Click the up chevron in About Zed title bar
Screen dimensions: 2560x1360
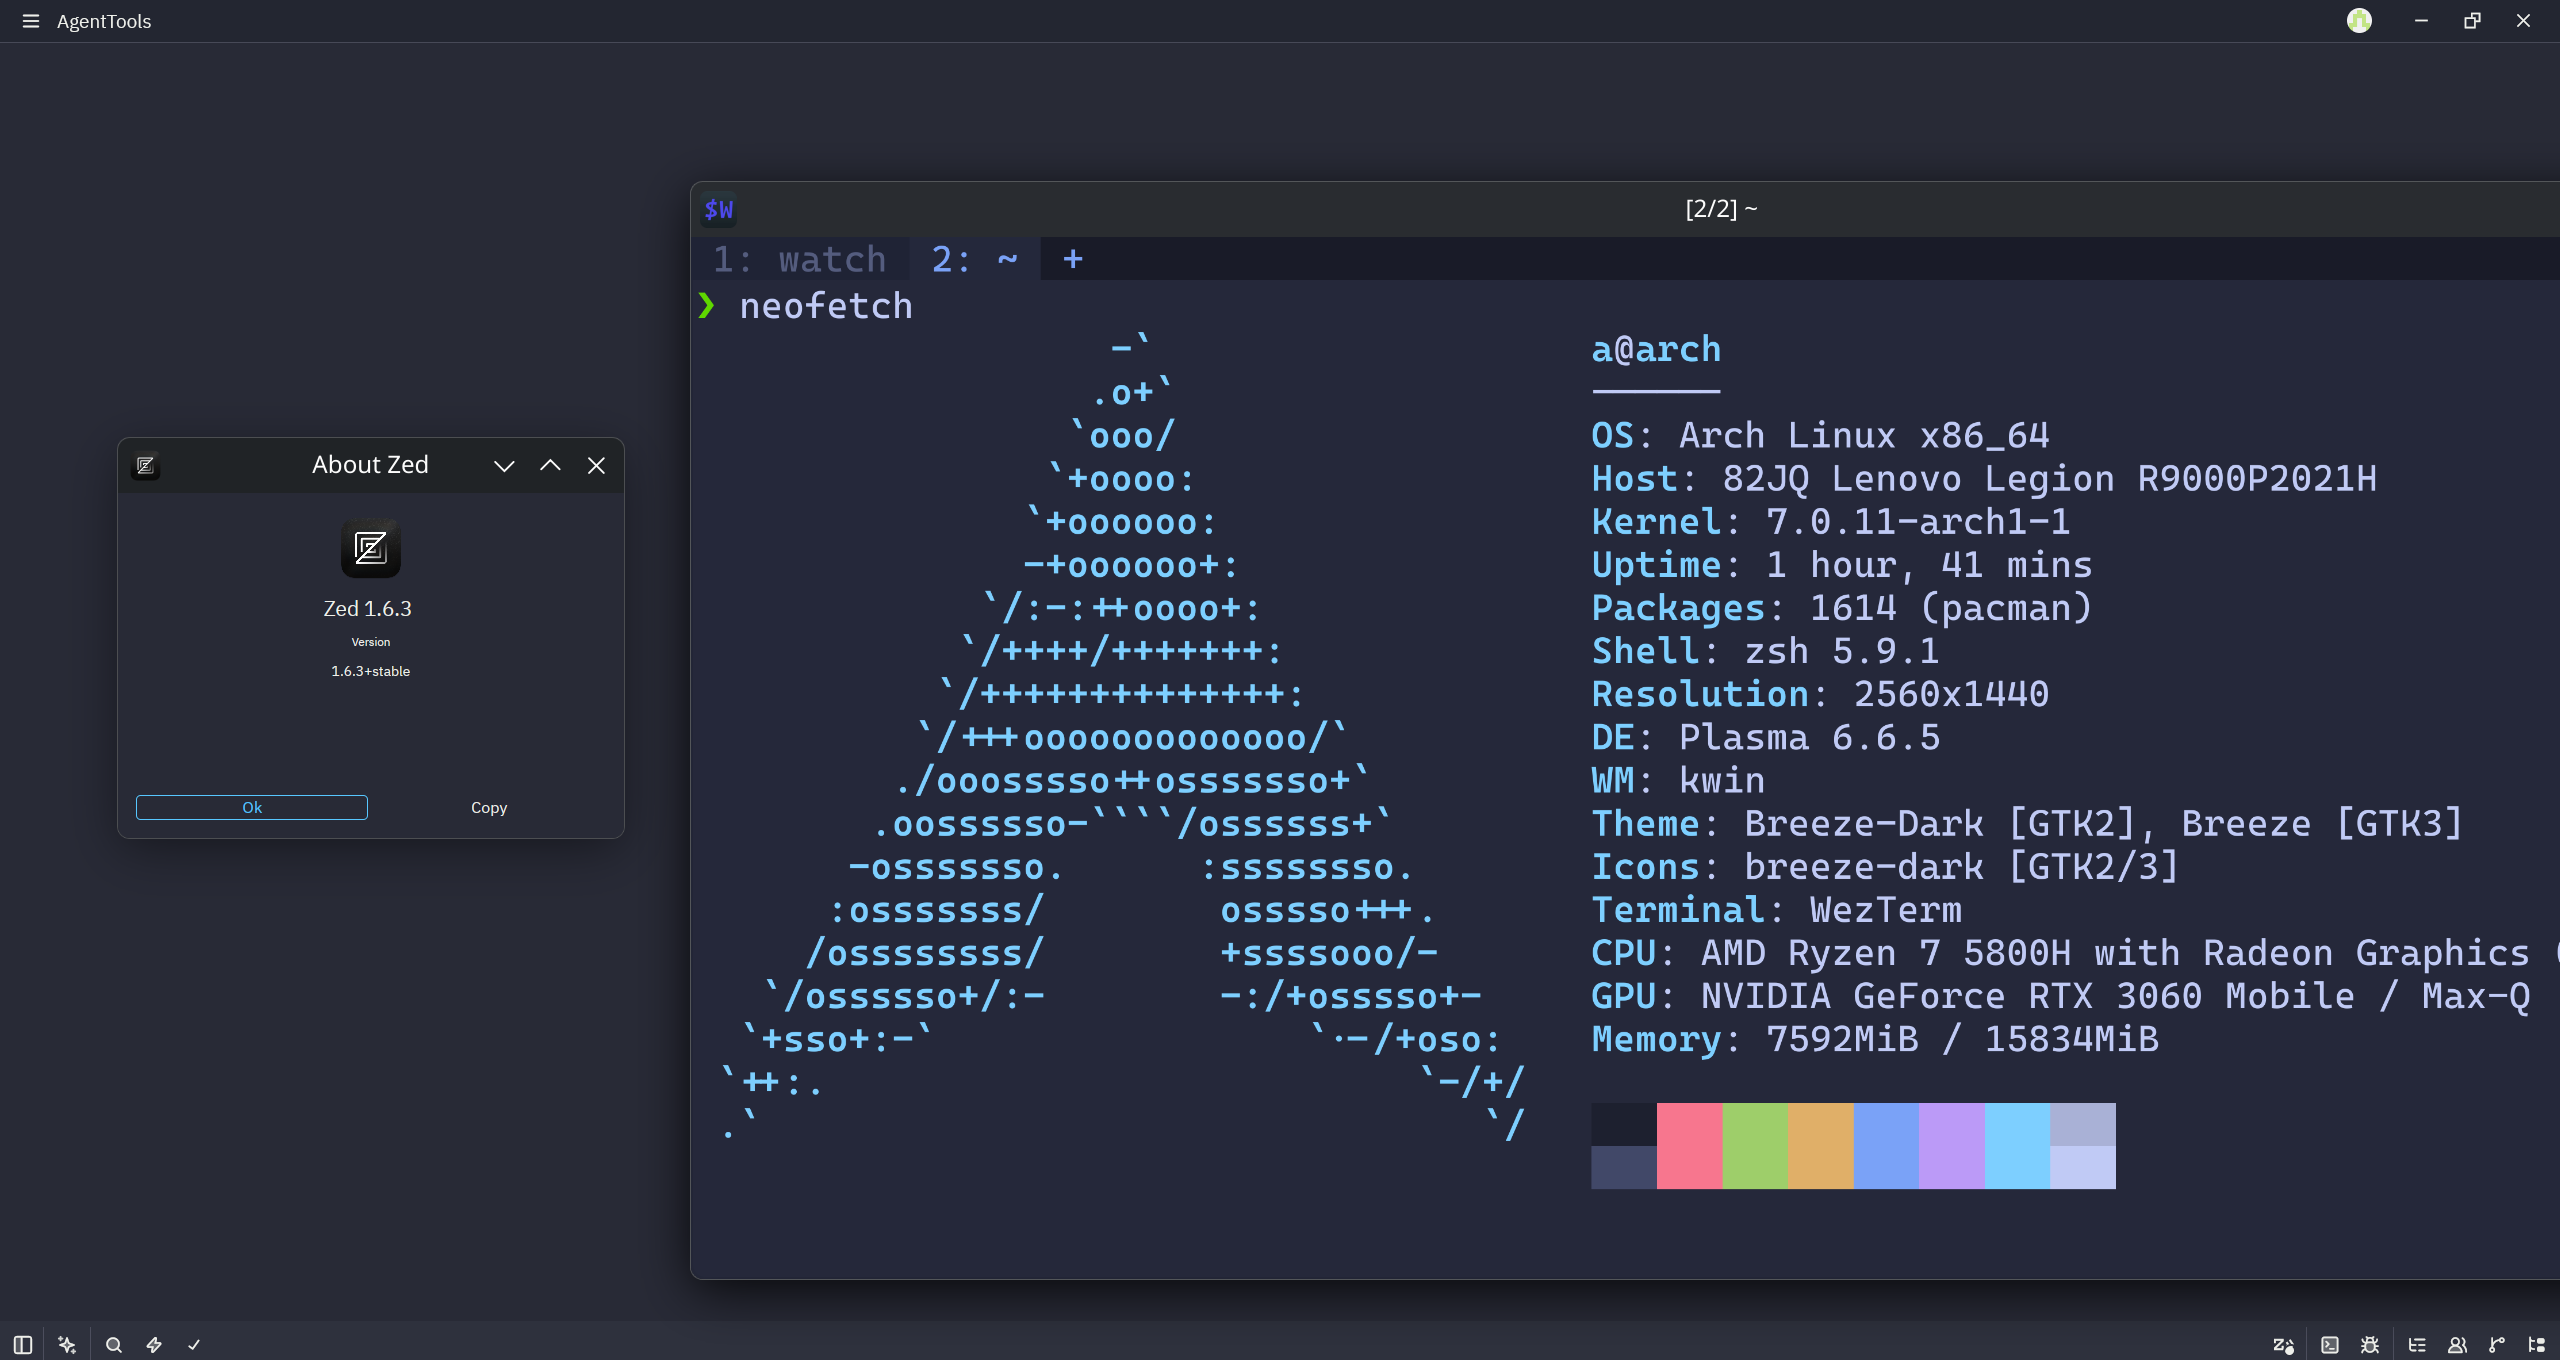[x=550, y=465]
